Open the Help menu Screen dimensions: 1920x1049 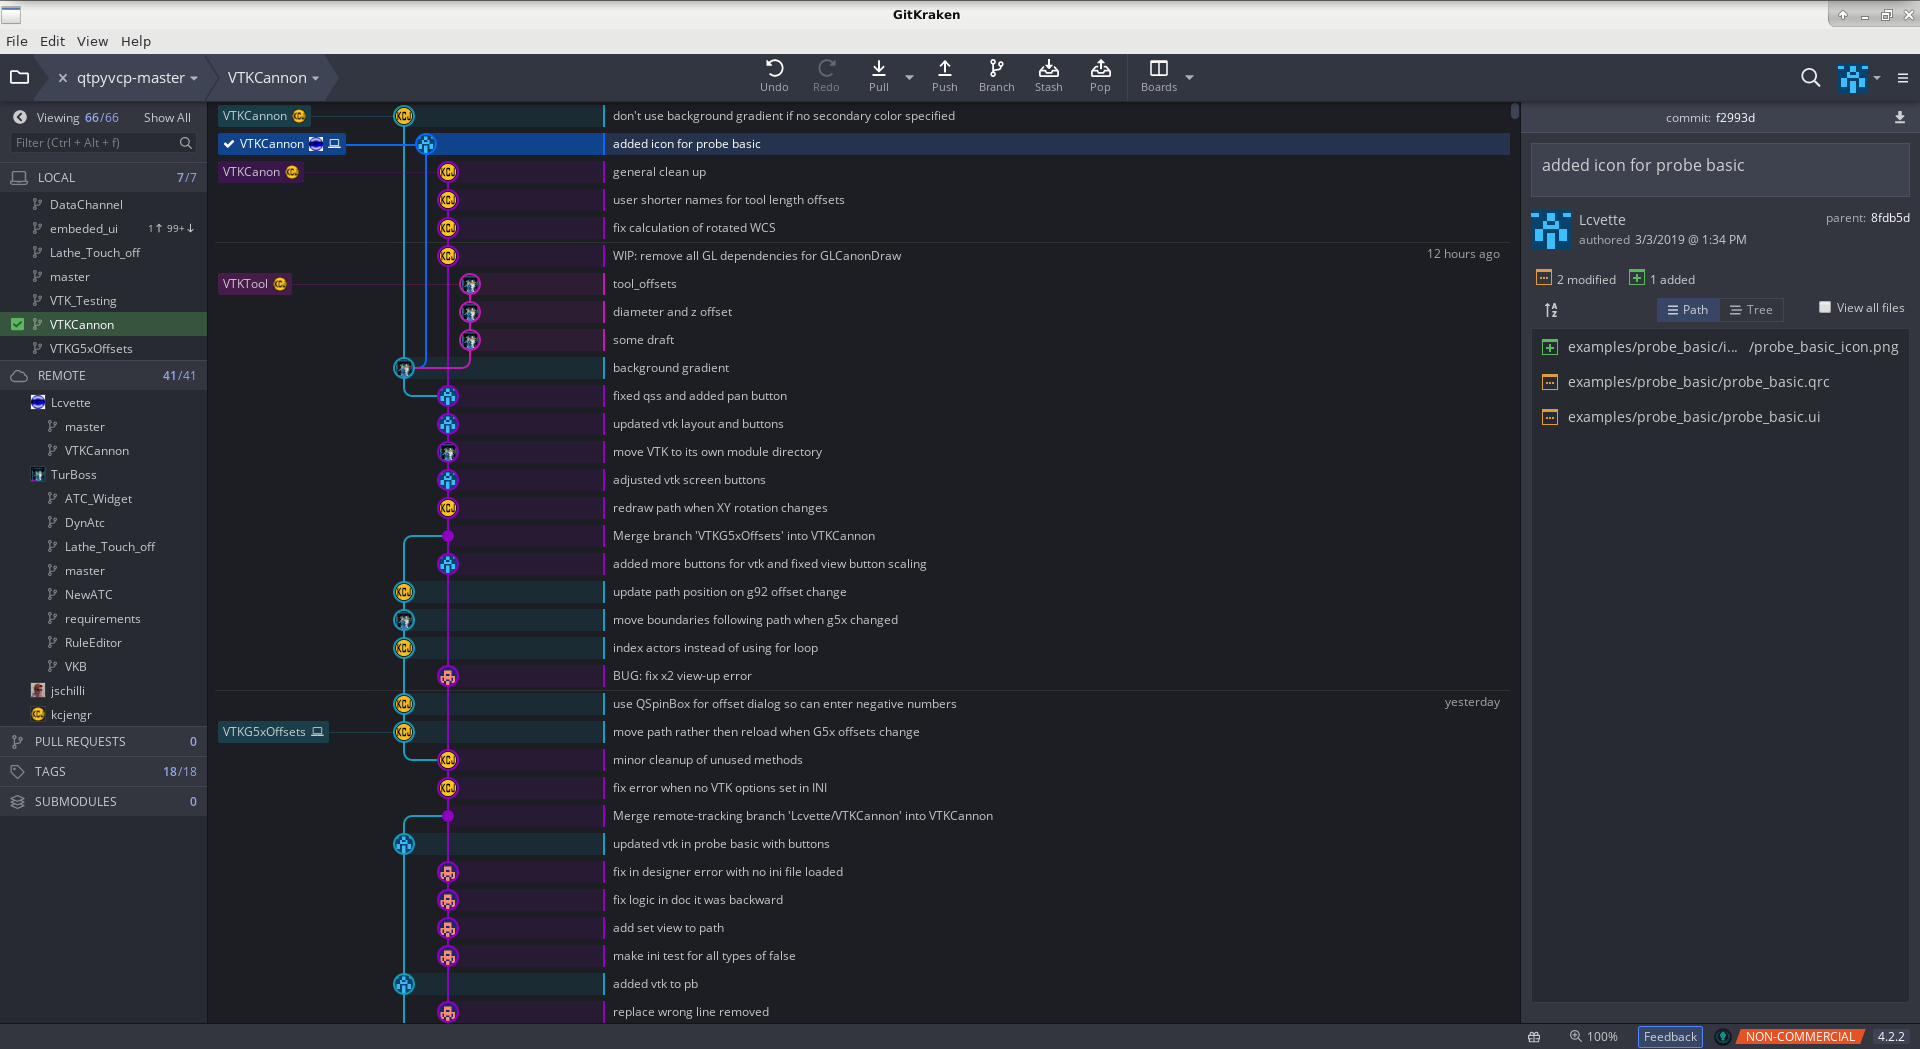click(x=136, y=41)
